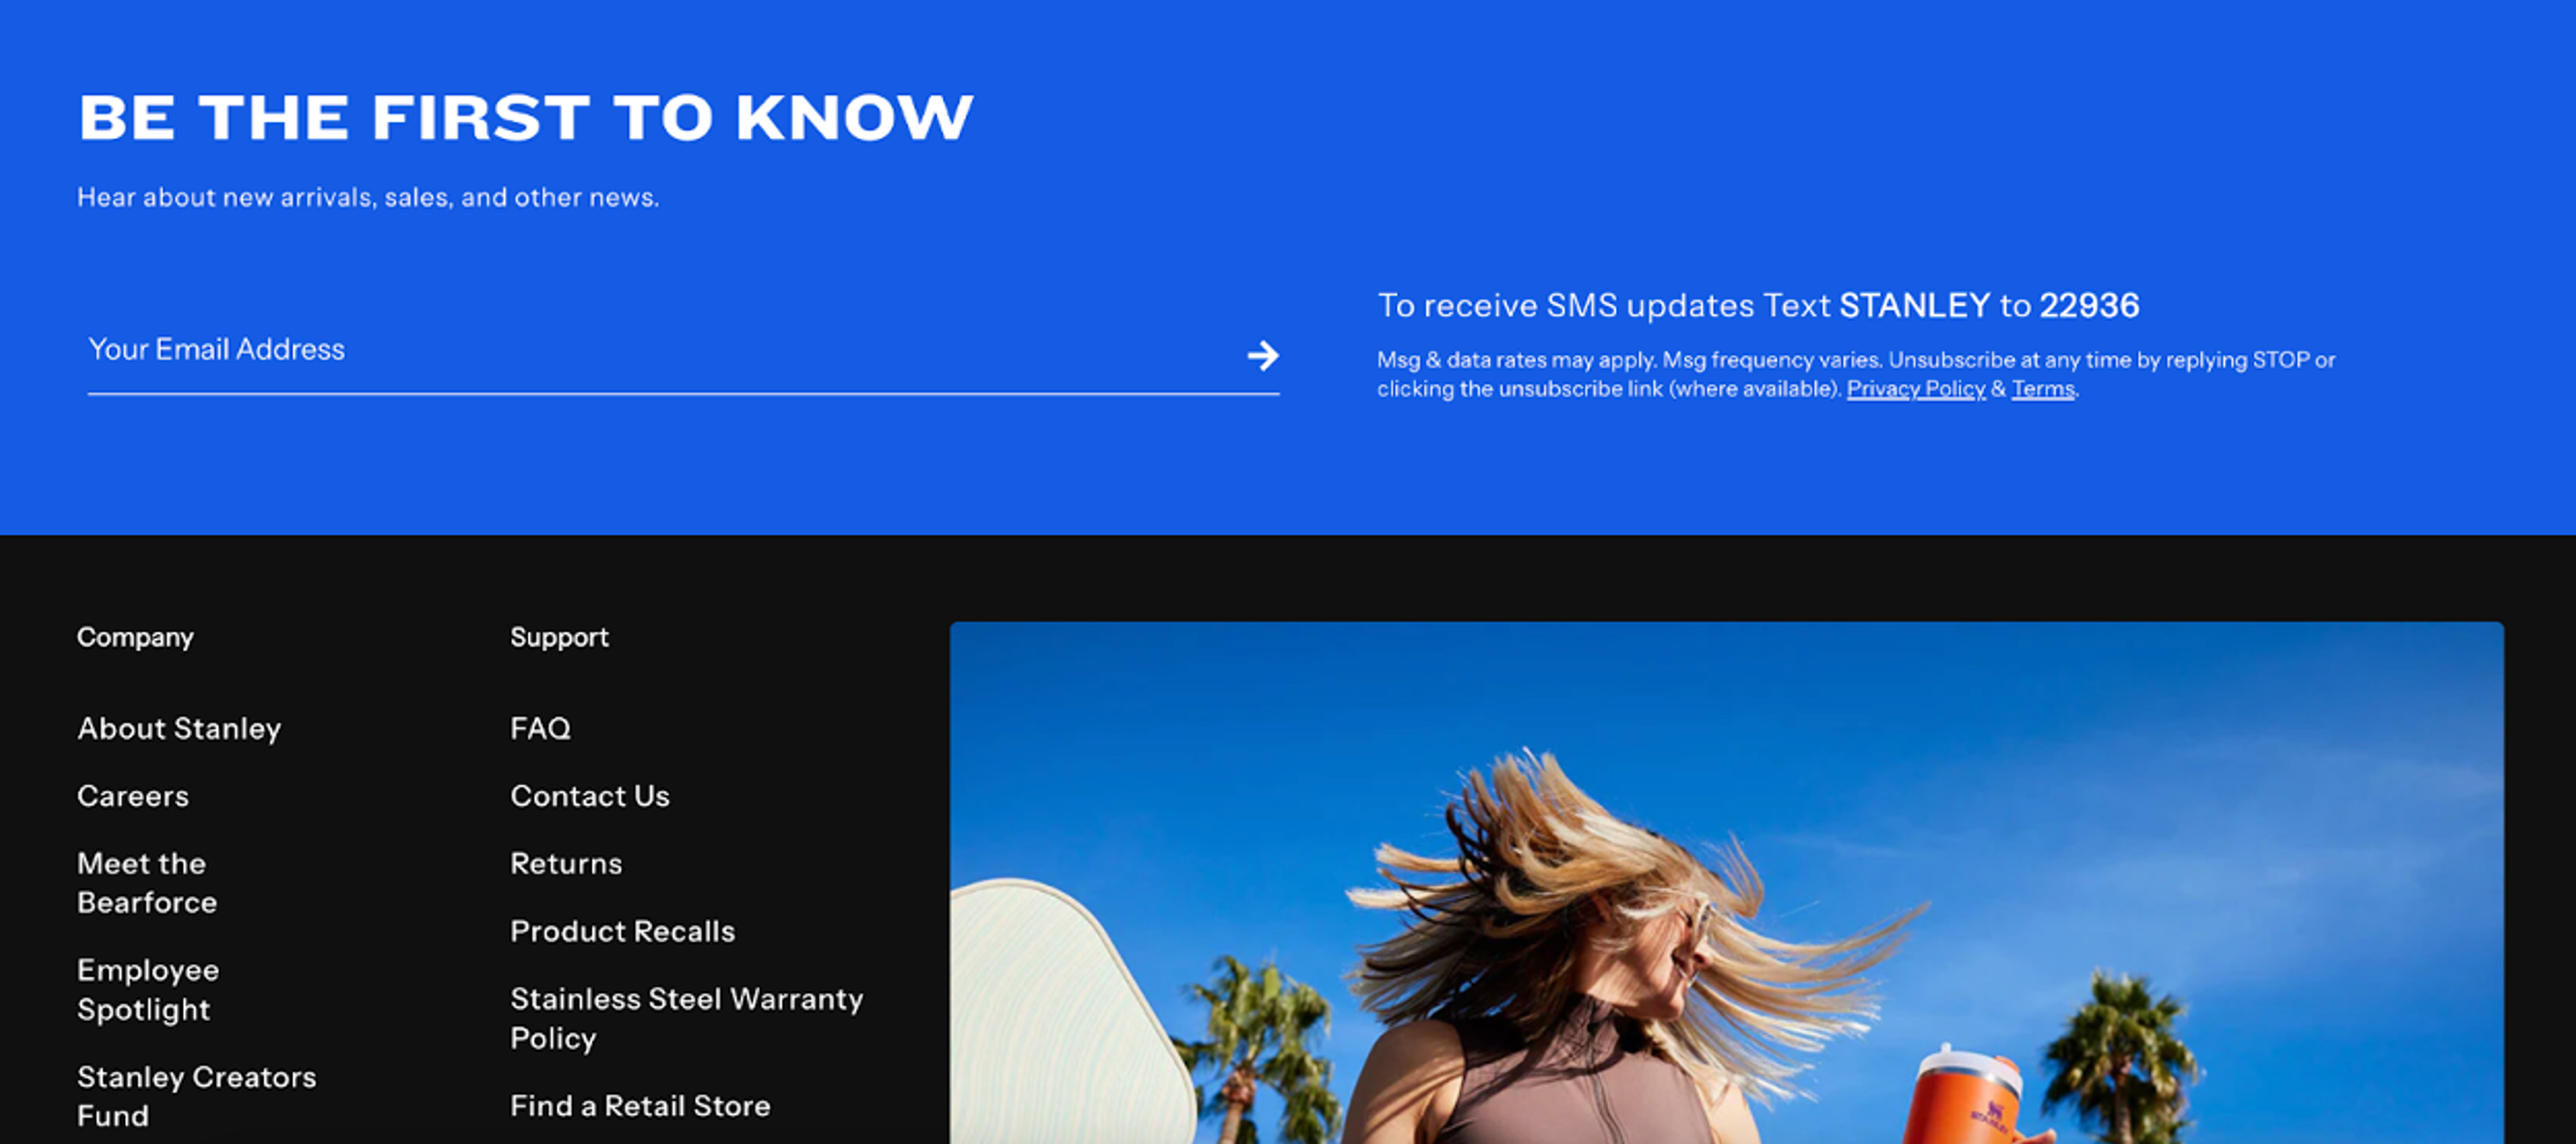Go to About Stanley page
Viewport: 2576px width, 1144px height.
point(179,728)
